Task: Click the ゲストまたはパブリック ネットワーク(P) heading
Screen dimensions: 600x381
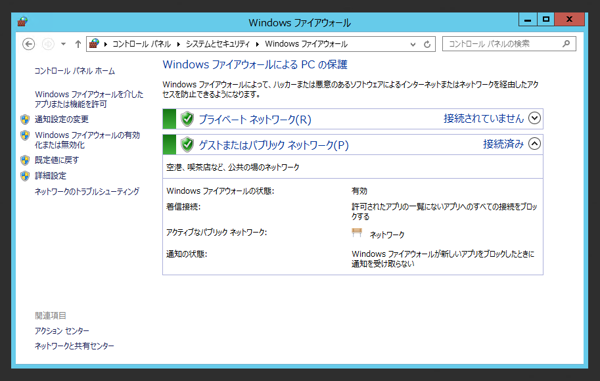Action: point(274,145)
